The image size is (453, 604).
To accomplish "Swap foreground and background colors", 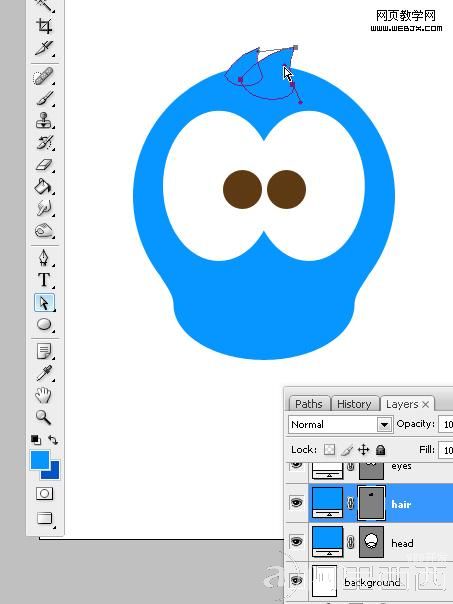I will tap(53, 440).
